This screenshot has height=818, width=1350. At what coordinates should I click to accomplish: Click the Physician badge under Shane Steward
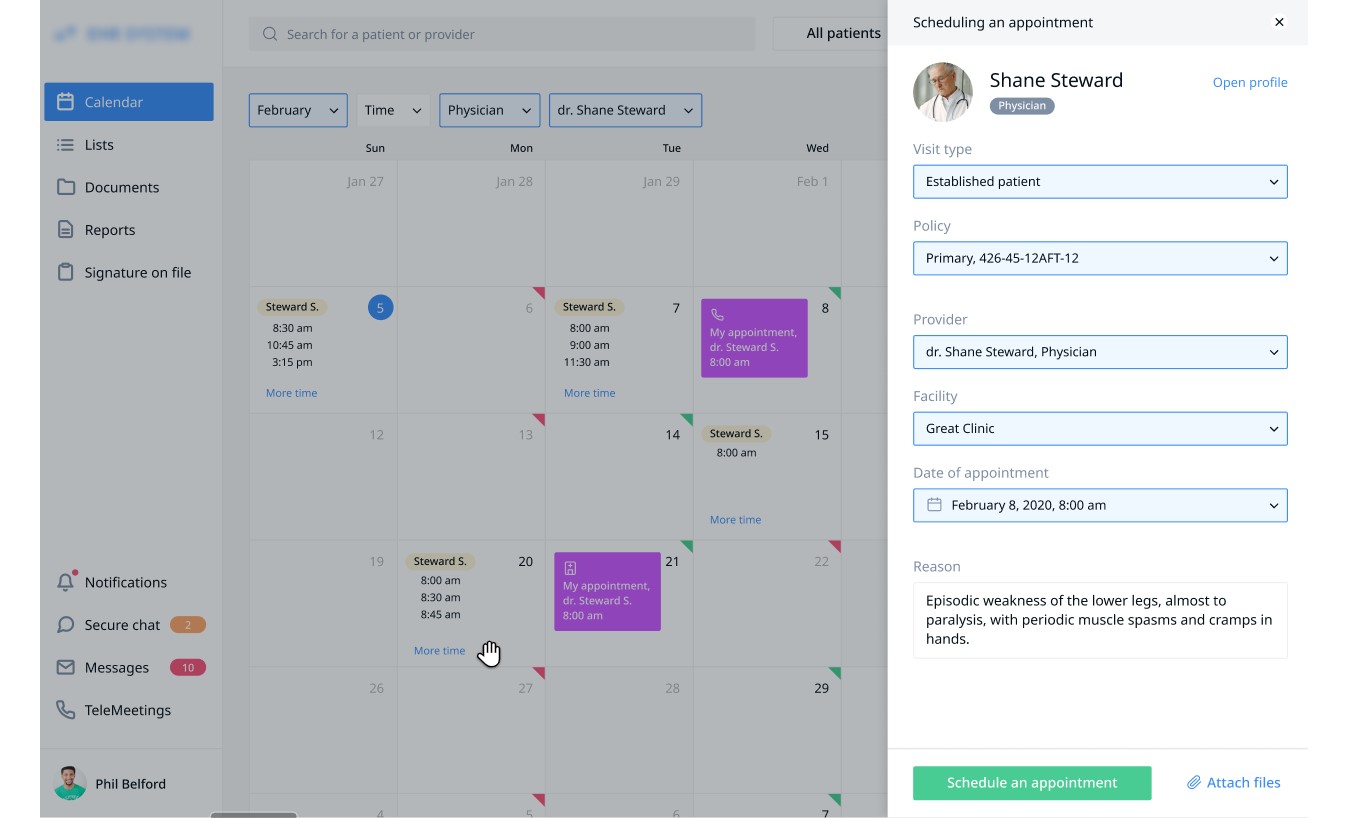pos(1022,106)
